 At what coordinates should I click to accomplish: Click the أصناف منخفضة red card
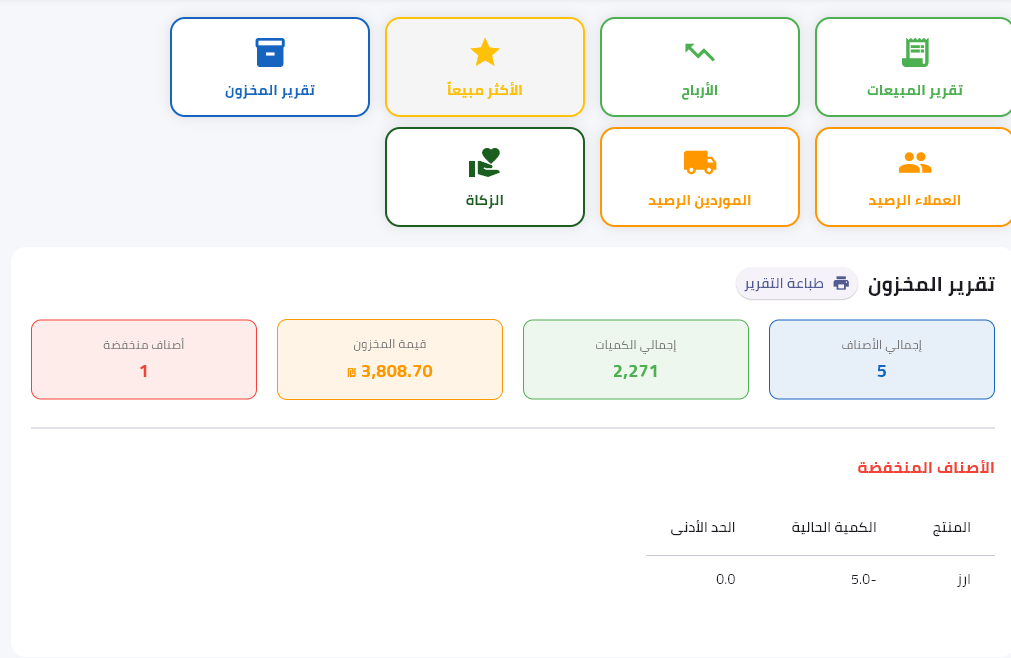tap(144, 360)
